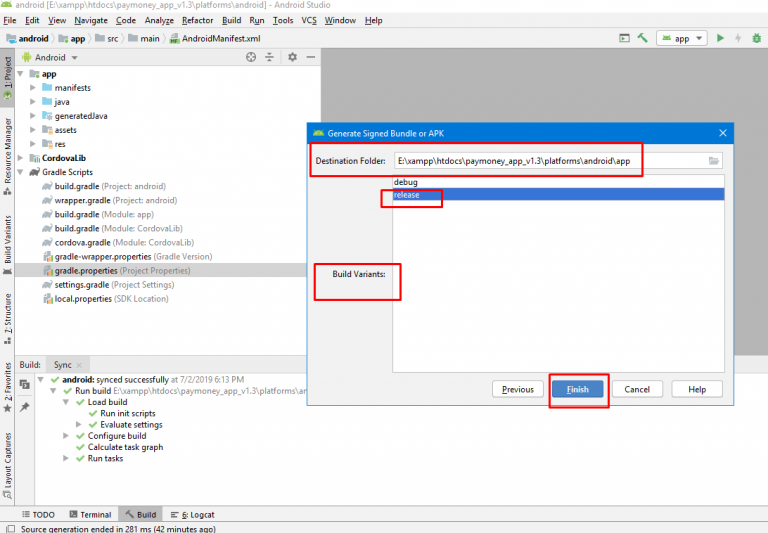The image size is (768, 533).
Task: Select the release build variant
Action: coord(406,195)
